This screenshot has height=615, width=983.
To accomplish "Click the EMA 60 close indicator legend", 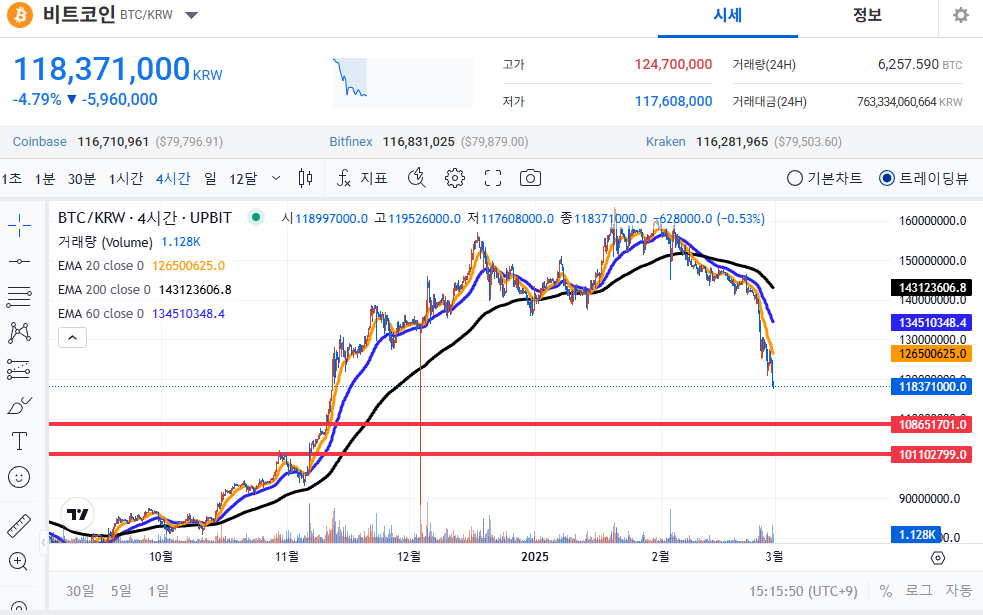I will 141,313.
